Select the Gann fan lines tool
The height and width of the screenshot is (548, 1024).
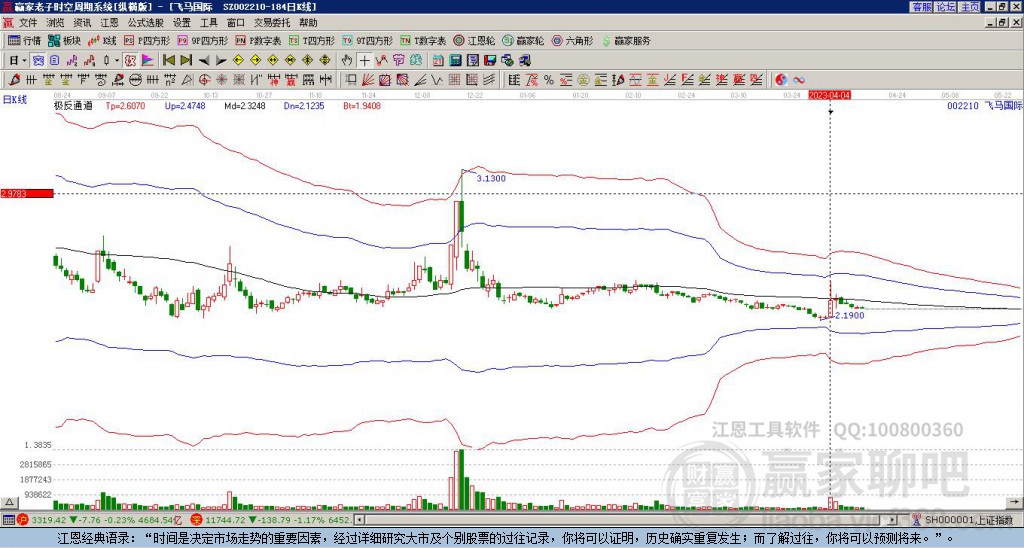(x=368, y=80)
